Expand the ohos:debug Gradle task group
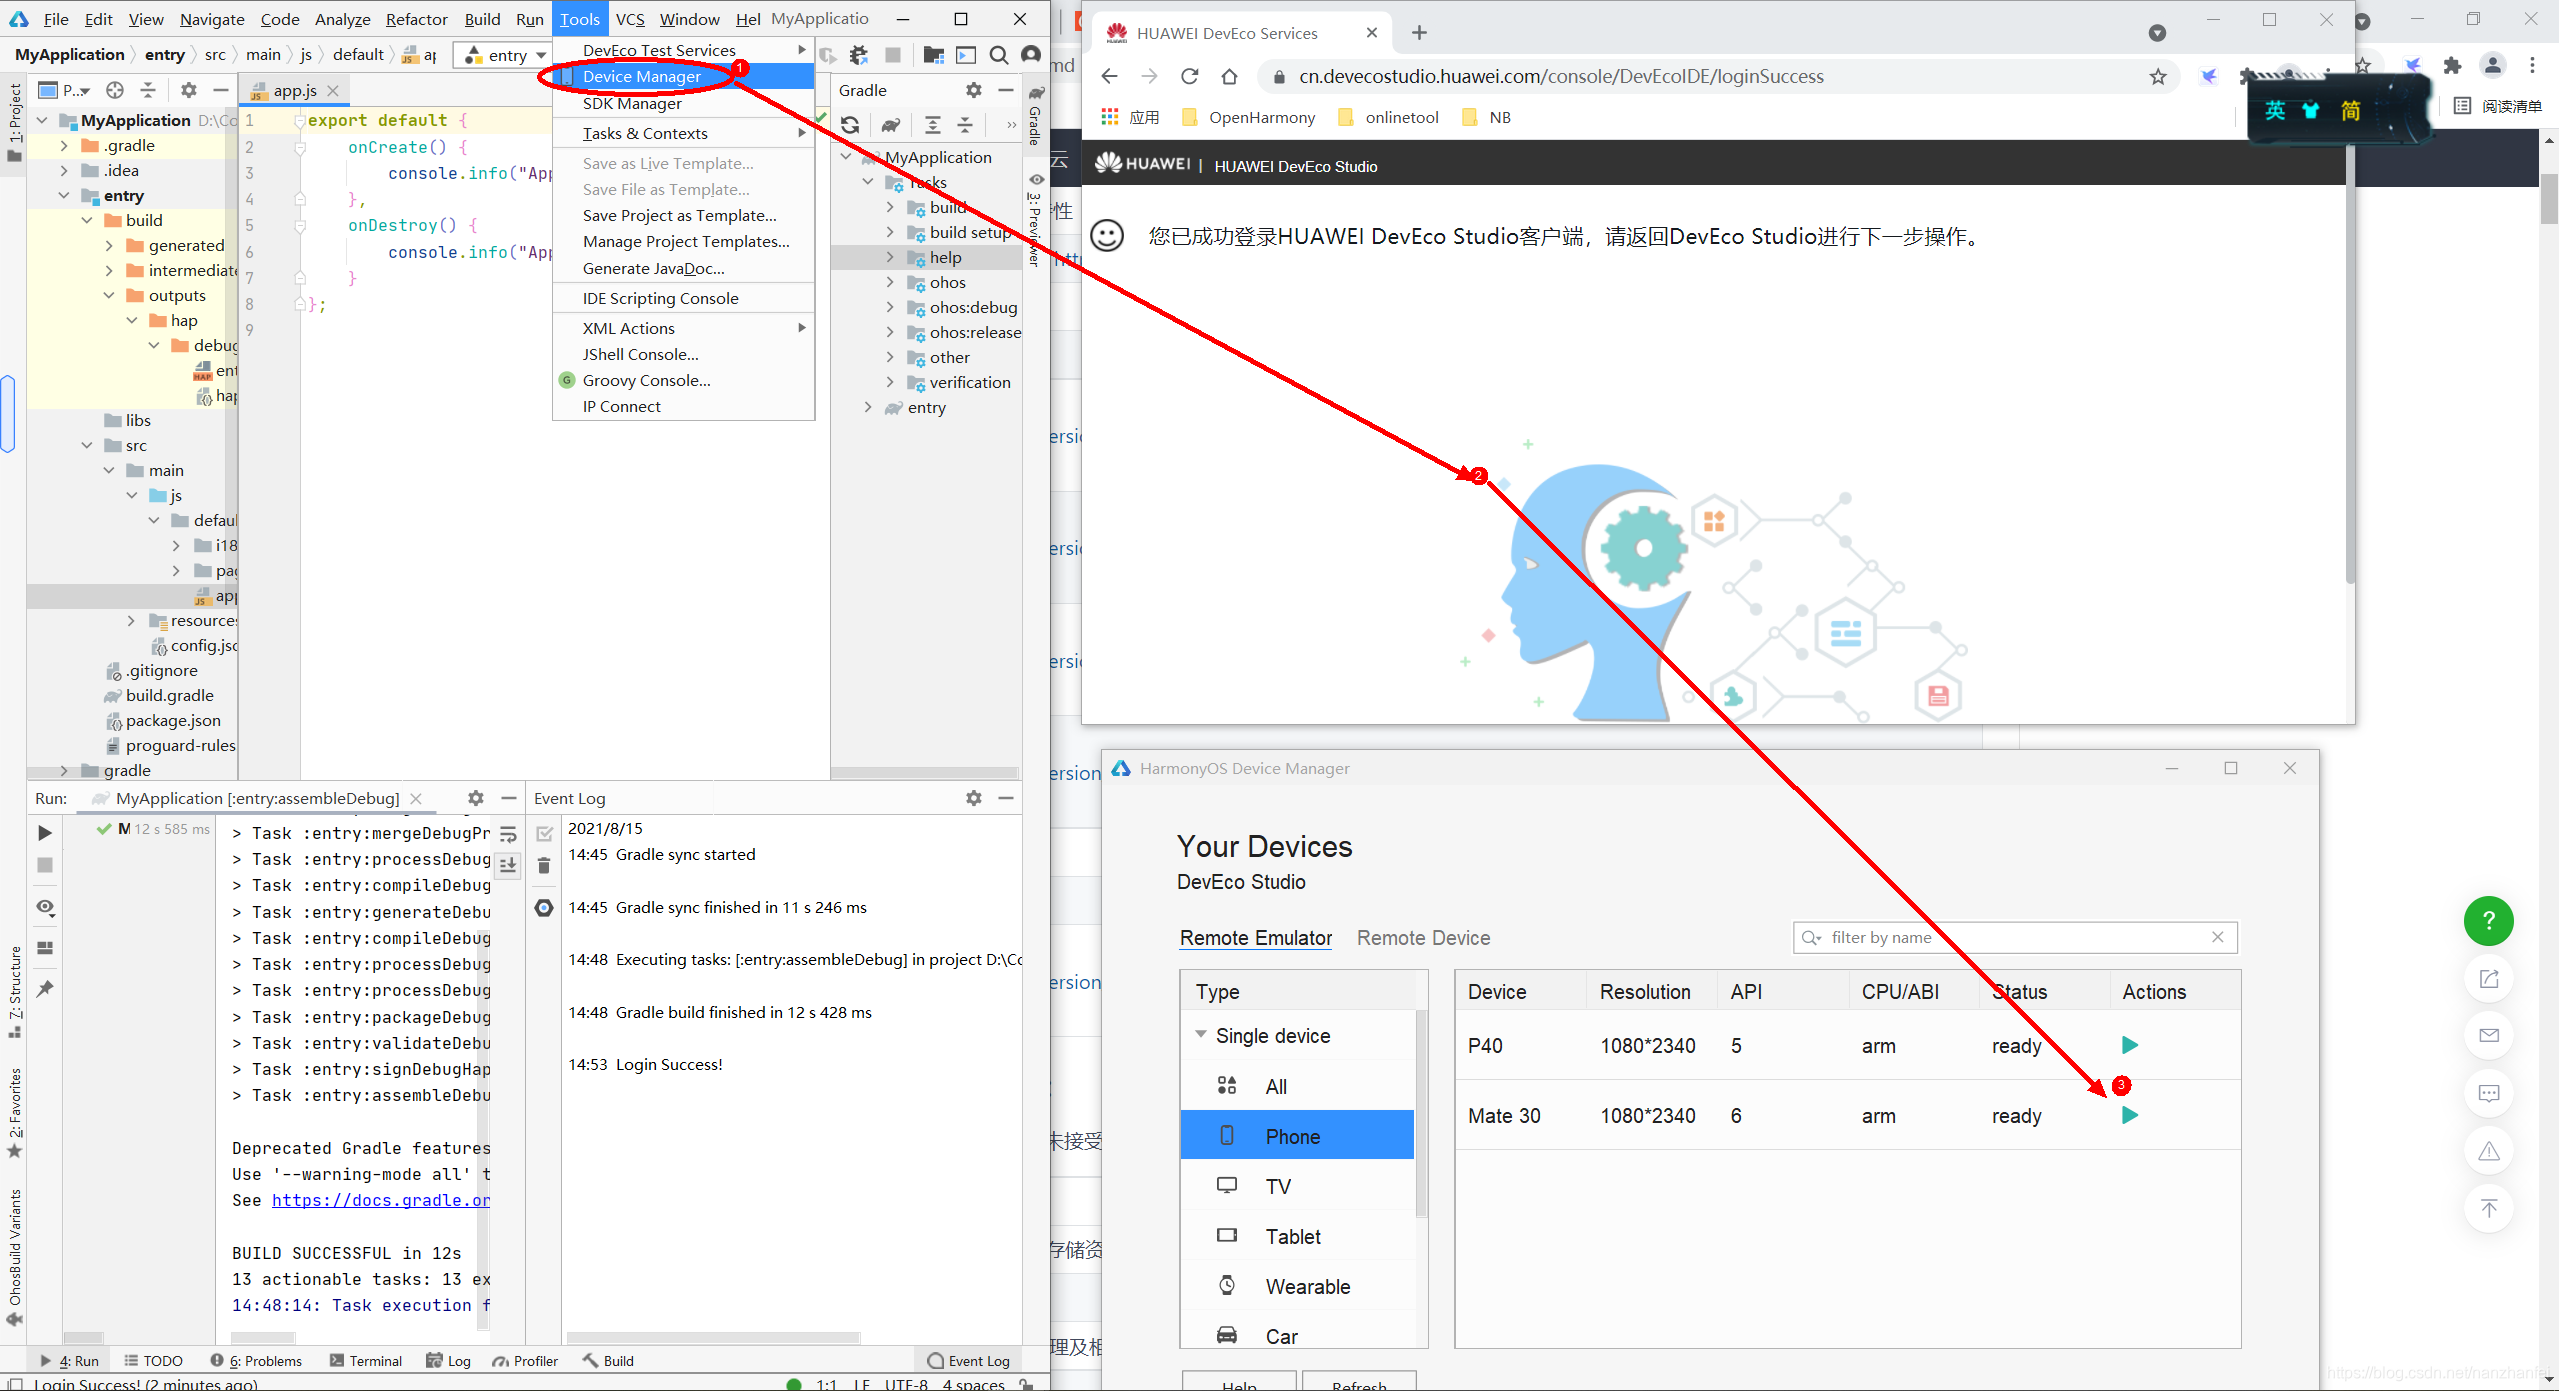Screen dimensions: 2559x1391 (890, 307)
